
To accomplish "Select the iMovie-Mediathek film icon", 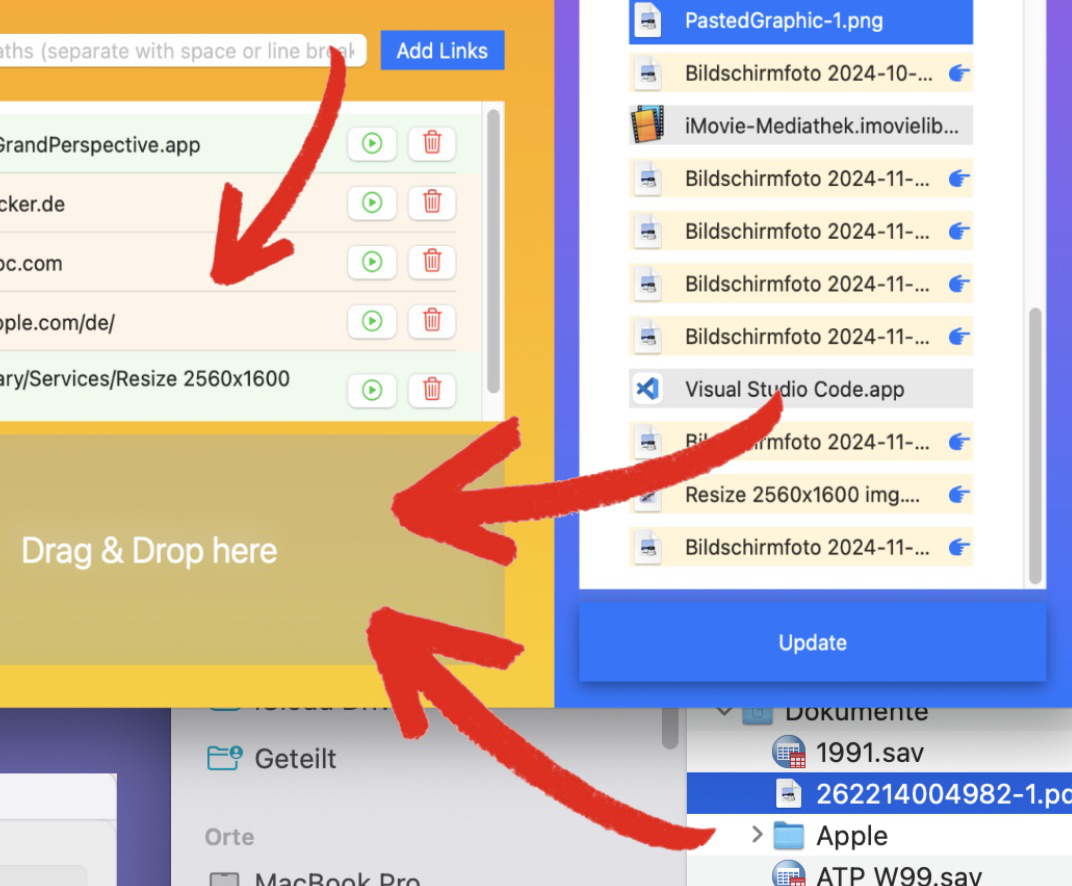I will pyautogui.click(x=648, y=126).
